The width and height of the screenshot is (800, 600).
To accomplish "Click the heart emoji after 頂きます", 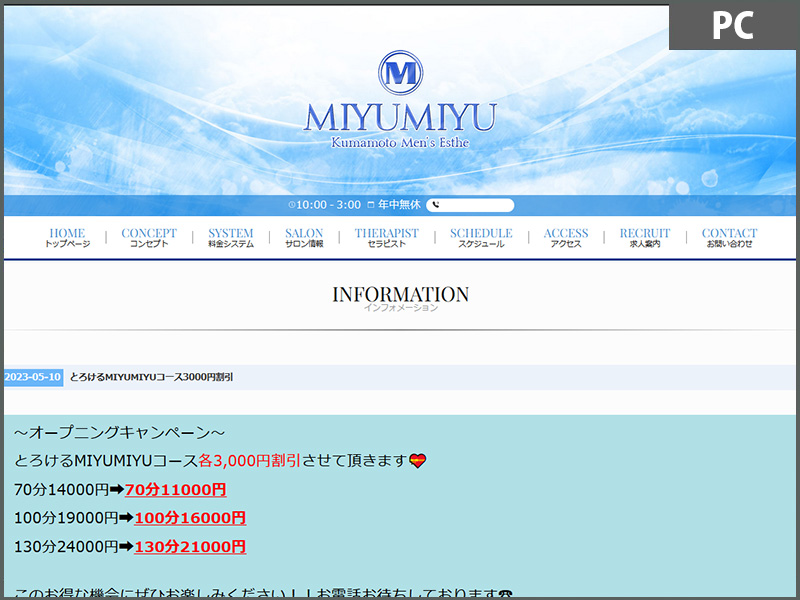I will click(x=418, y=461).
